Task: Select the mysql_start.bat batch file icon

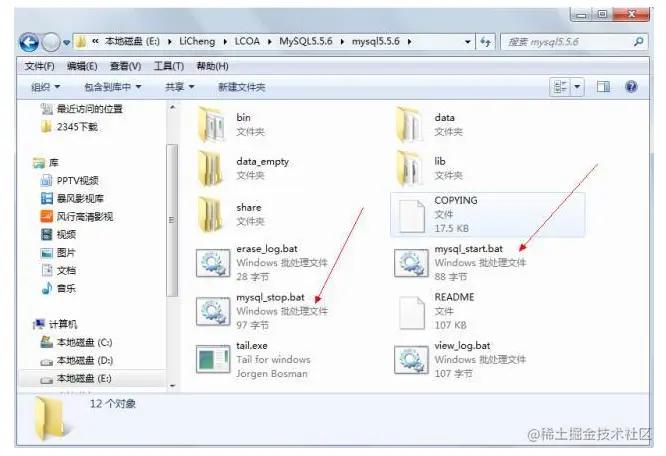Action: click(x=411, y=263)
